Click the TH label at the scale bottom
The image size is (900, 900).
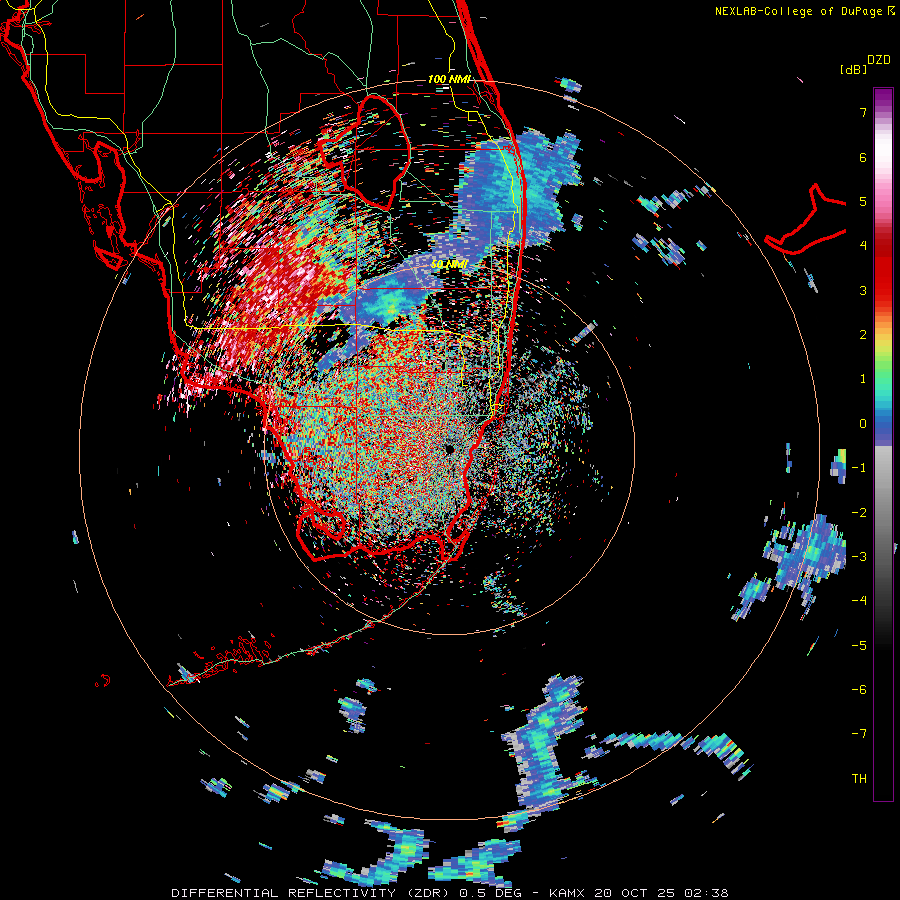pyautogui.click(x=859, y=778)
